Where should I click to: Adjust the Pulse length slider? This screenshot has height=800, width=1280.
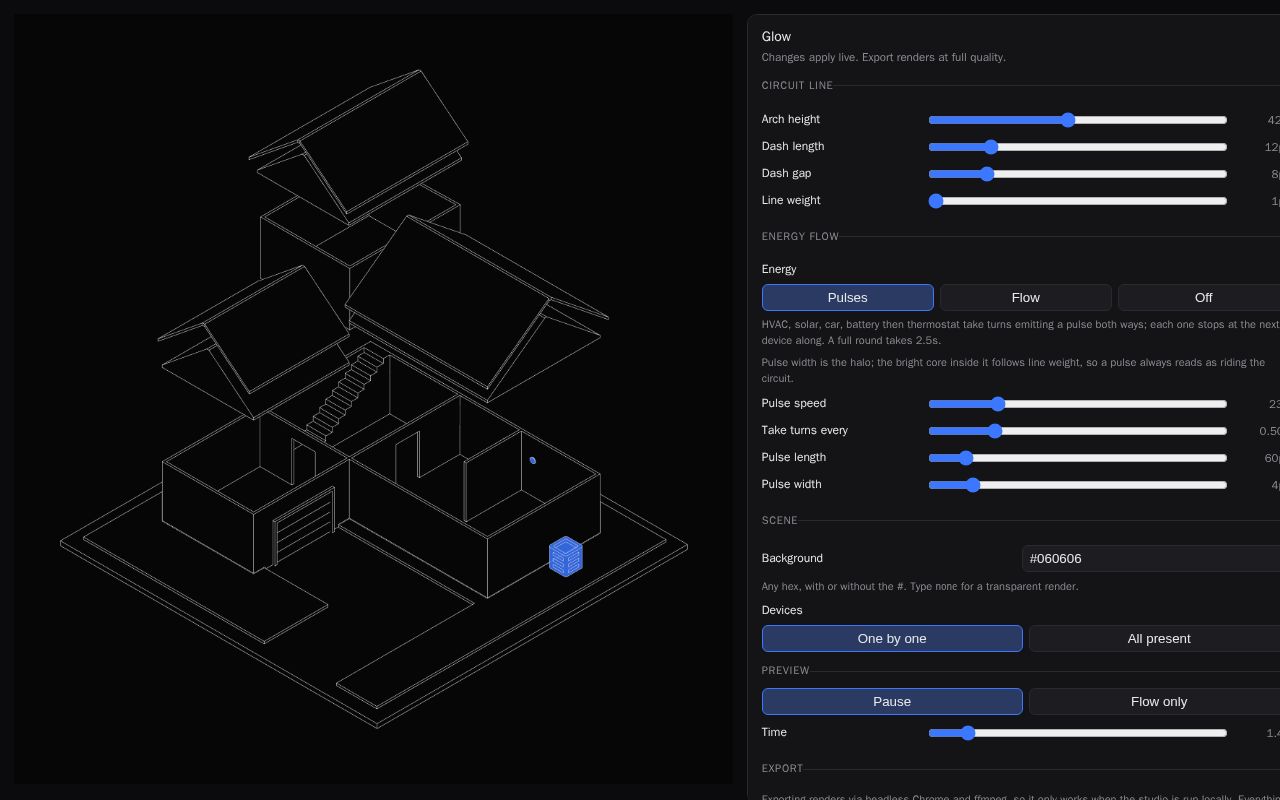click(1078, 458)
